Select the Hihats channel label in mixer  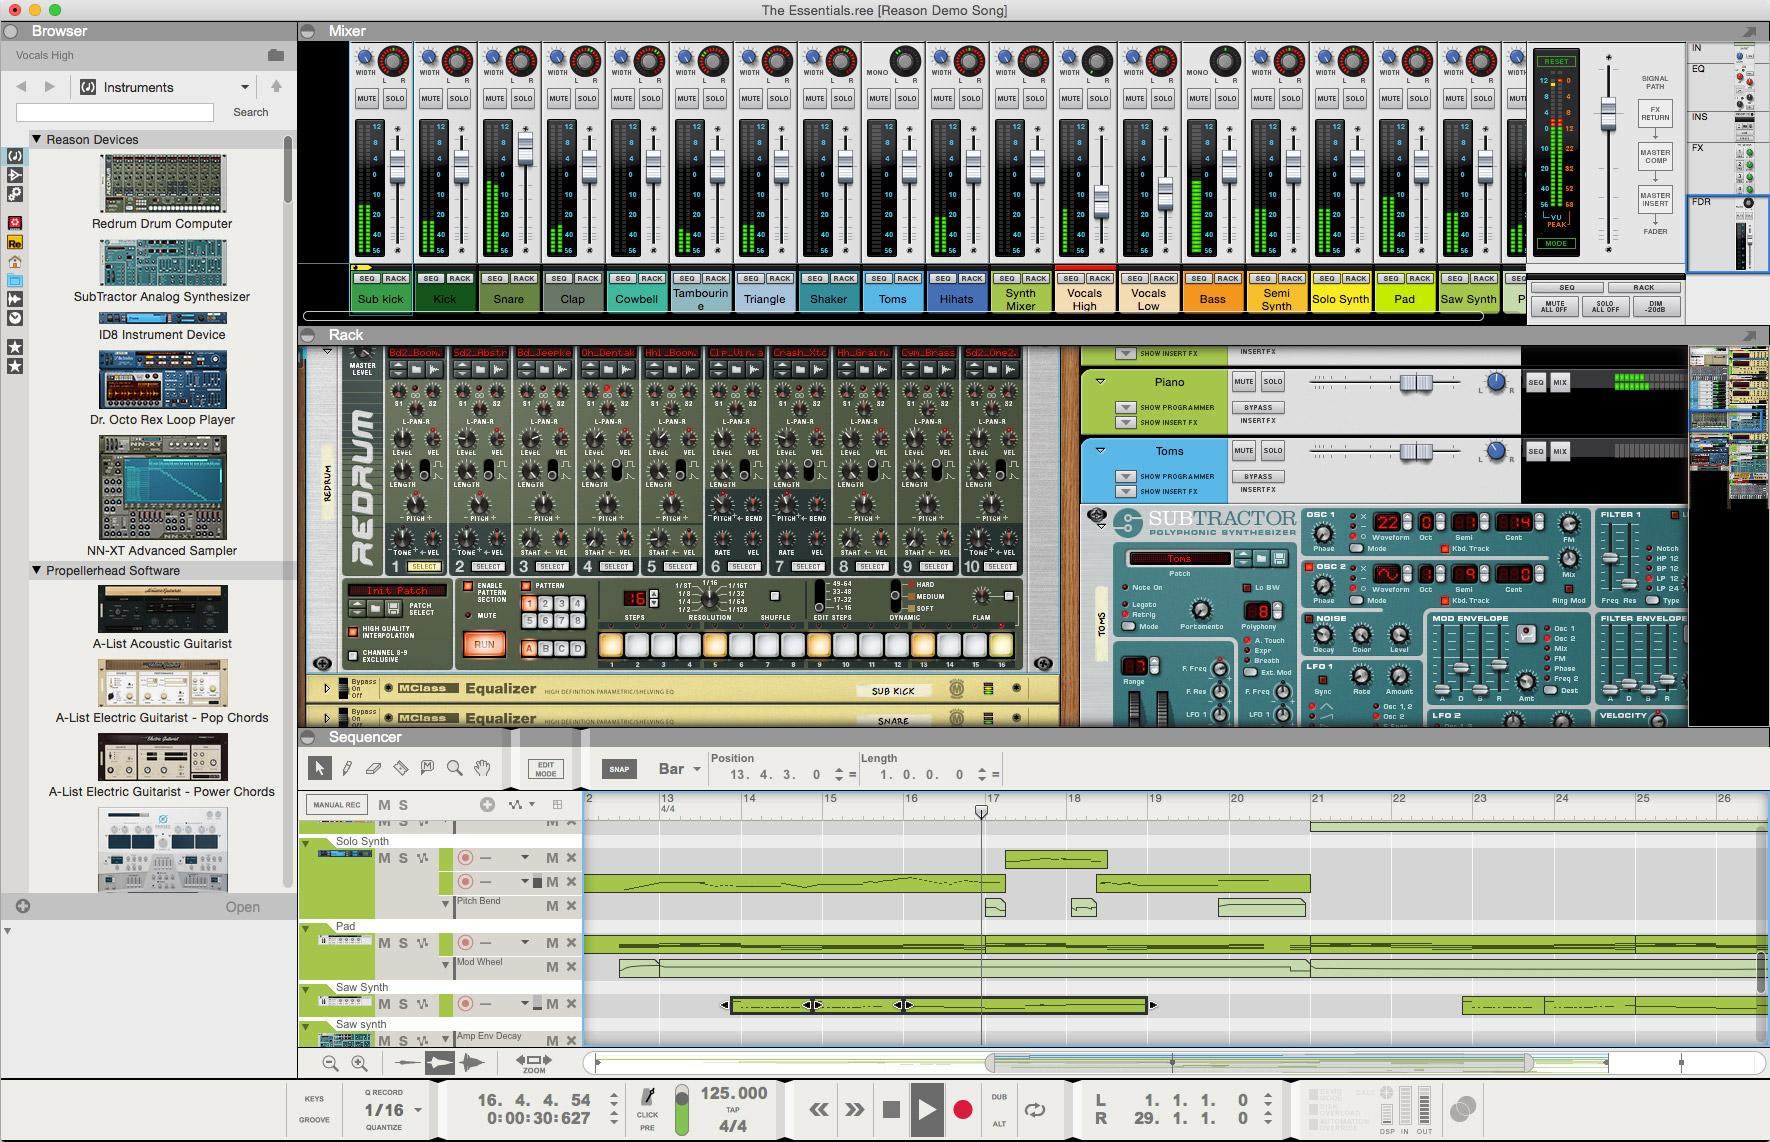956,298
